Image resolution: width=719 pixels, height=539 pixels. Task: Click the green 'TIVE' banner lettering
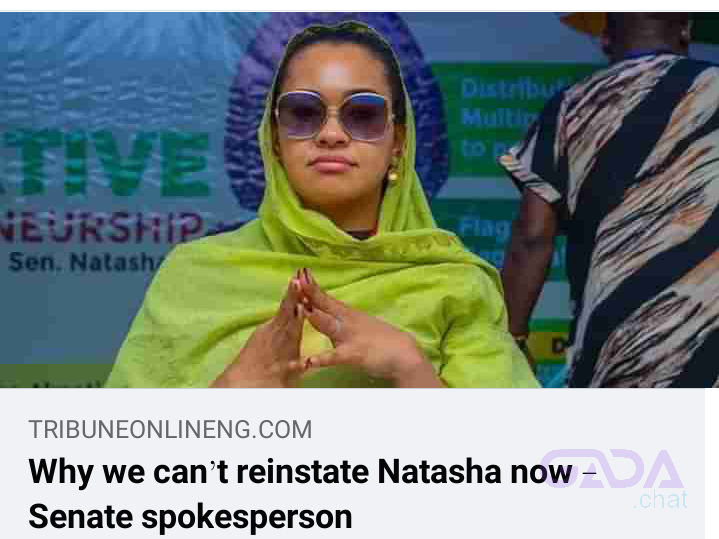(x=105, y=164)
